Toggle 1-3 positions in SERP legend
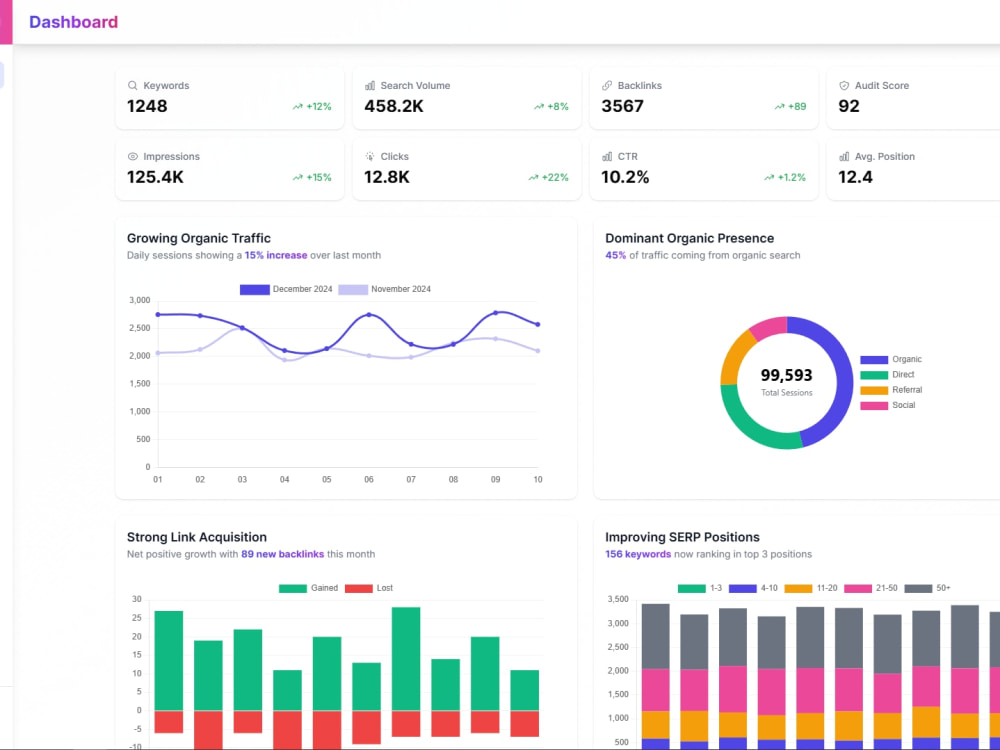 click(x=700, y=588)
